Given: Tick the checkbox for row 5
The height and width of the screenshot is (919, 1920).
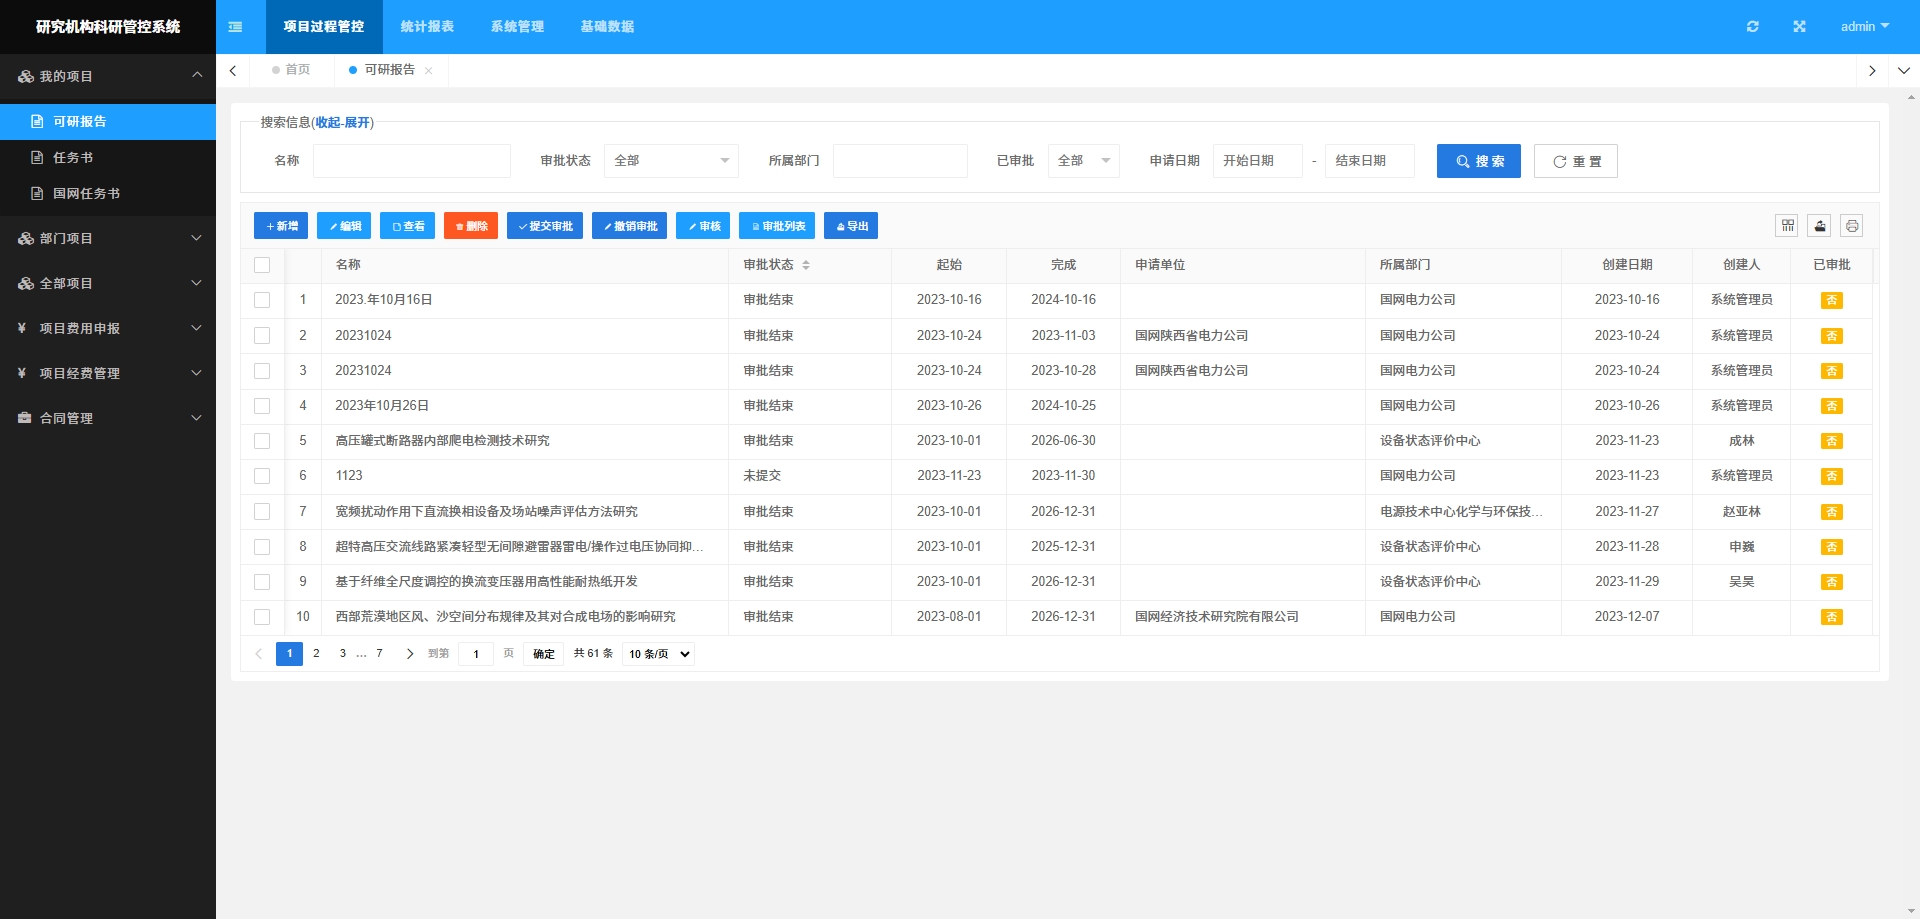Looking at the screenshot, I should [262, 441].
